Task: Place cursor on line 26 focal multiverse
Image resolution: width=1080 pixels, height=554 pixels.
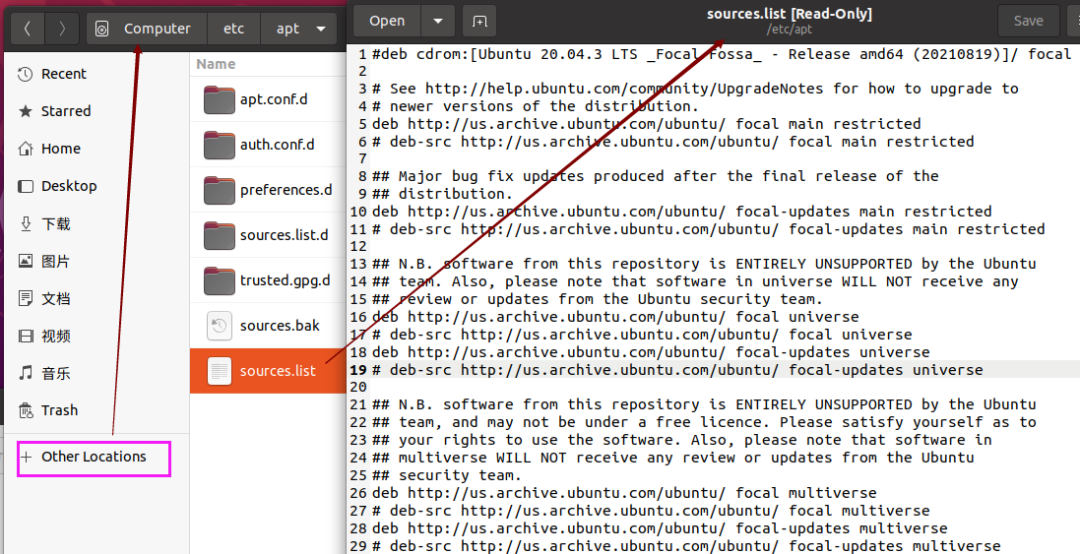Action: pos(624,493)
